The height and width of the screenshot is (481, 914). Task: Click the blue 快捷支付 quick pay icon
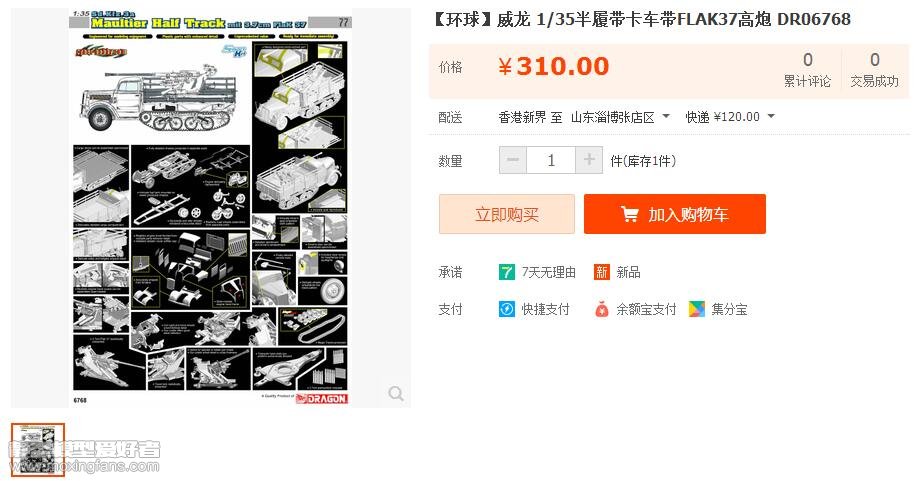(x=507, y=309)
